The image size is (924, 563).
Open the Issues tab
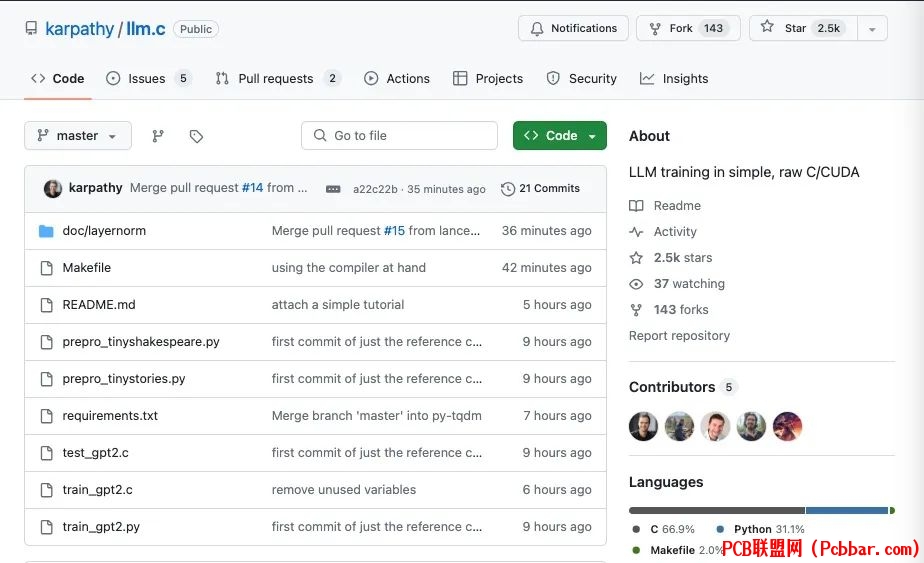(148, 78)
